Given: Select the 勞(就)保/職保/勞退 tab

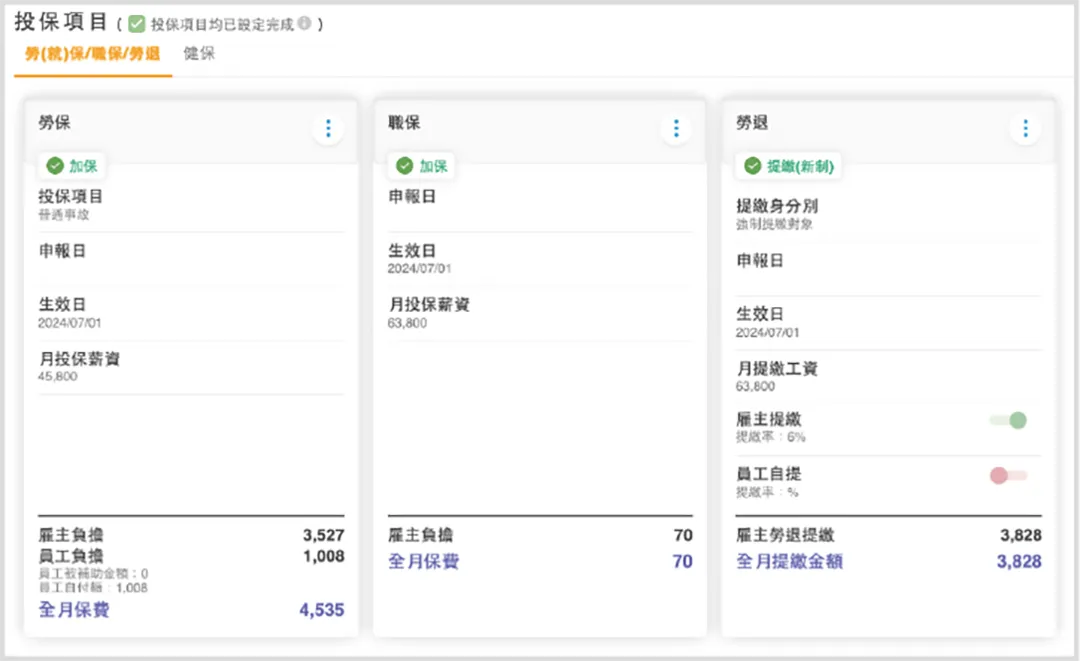Looking at the screenshot, I should 92,54.
